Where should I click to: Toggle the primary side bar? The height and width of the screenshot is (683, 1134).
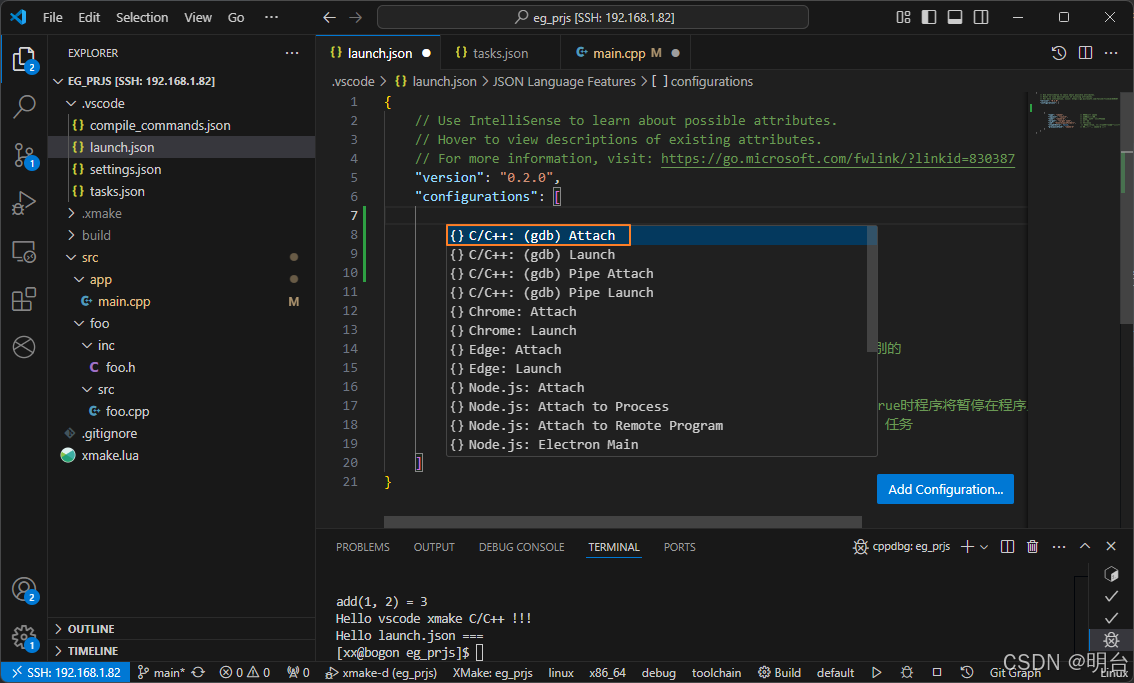click(x=929, y=17)
